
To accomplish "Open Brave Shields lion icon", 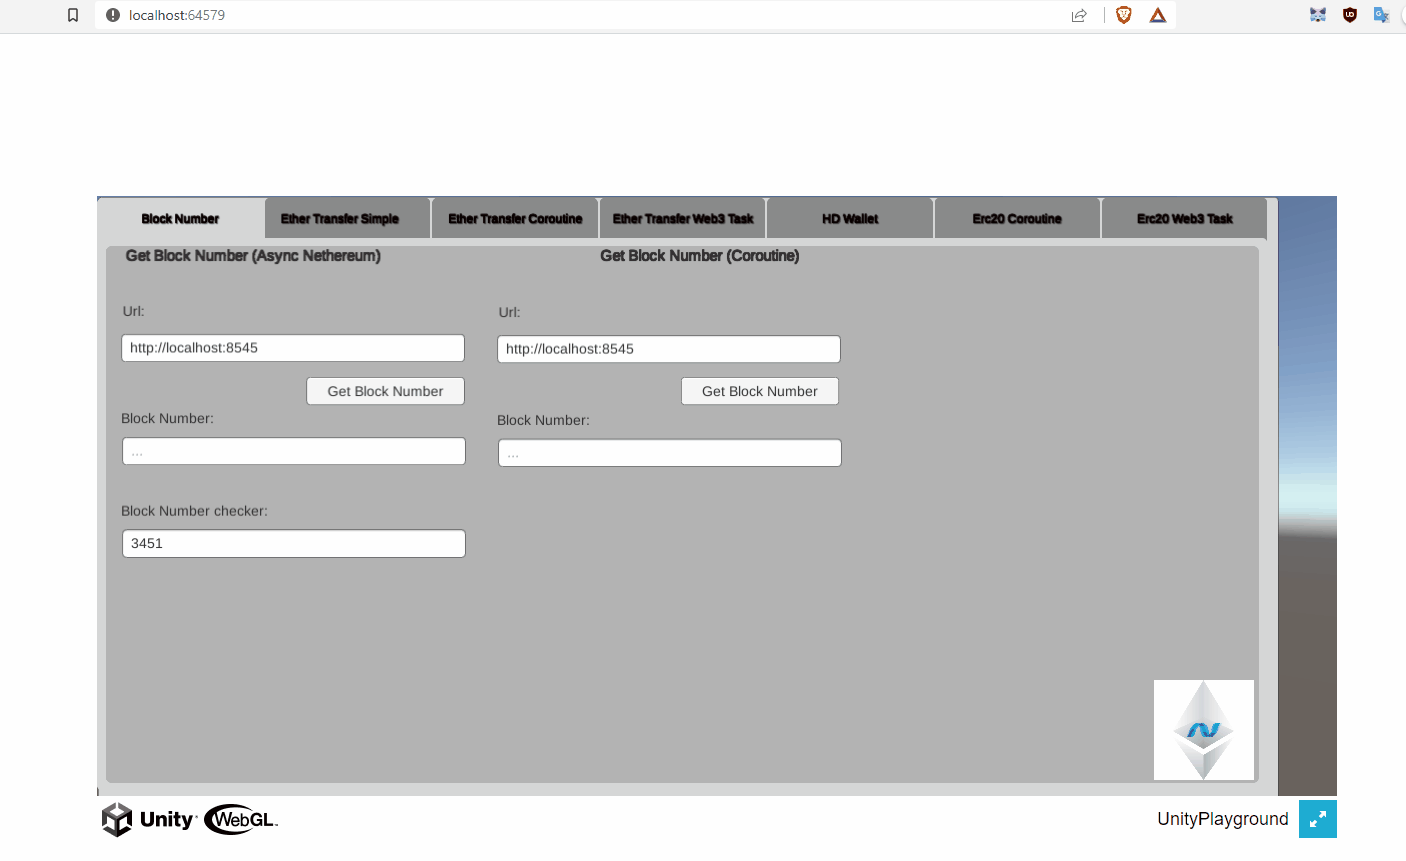I will tap(1124, 15).
